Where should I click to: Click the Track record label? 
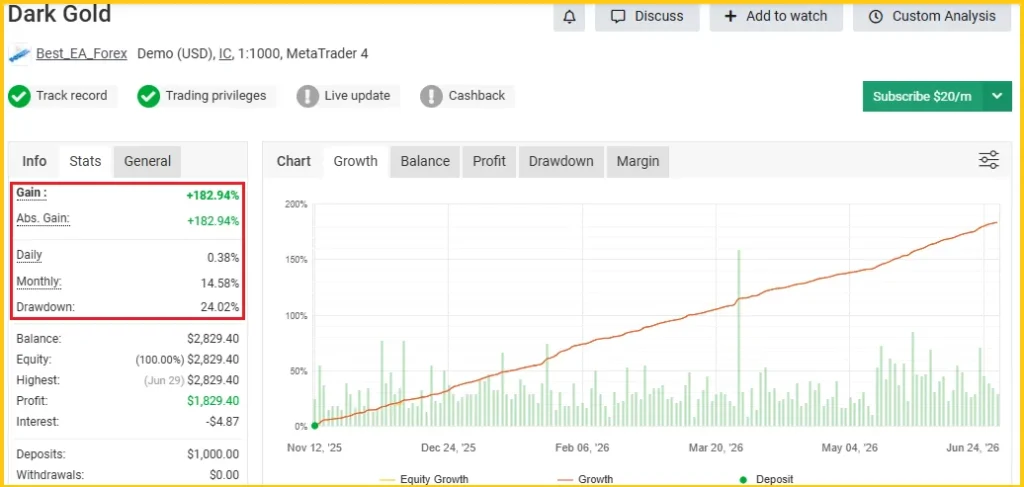tap(72, 96)
